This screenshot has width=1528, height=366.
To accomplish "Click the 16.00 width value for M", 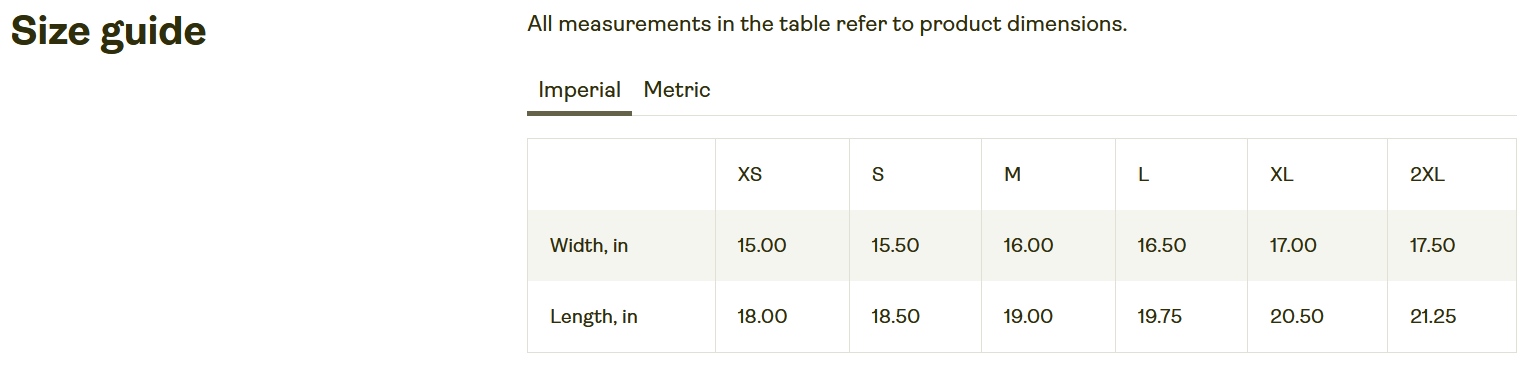I will click(1029, 245).
